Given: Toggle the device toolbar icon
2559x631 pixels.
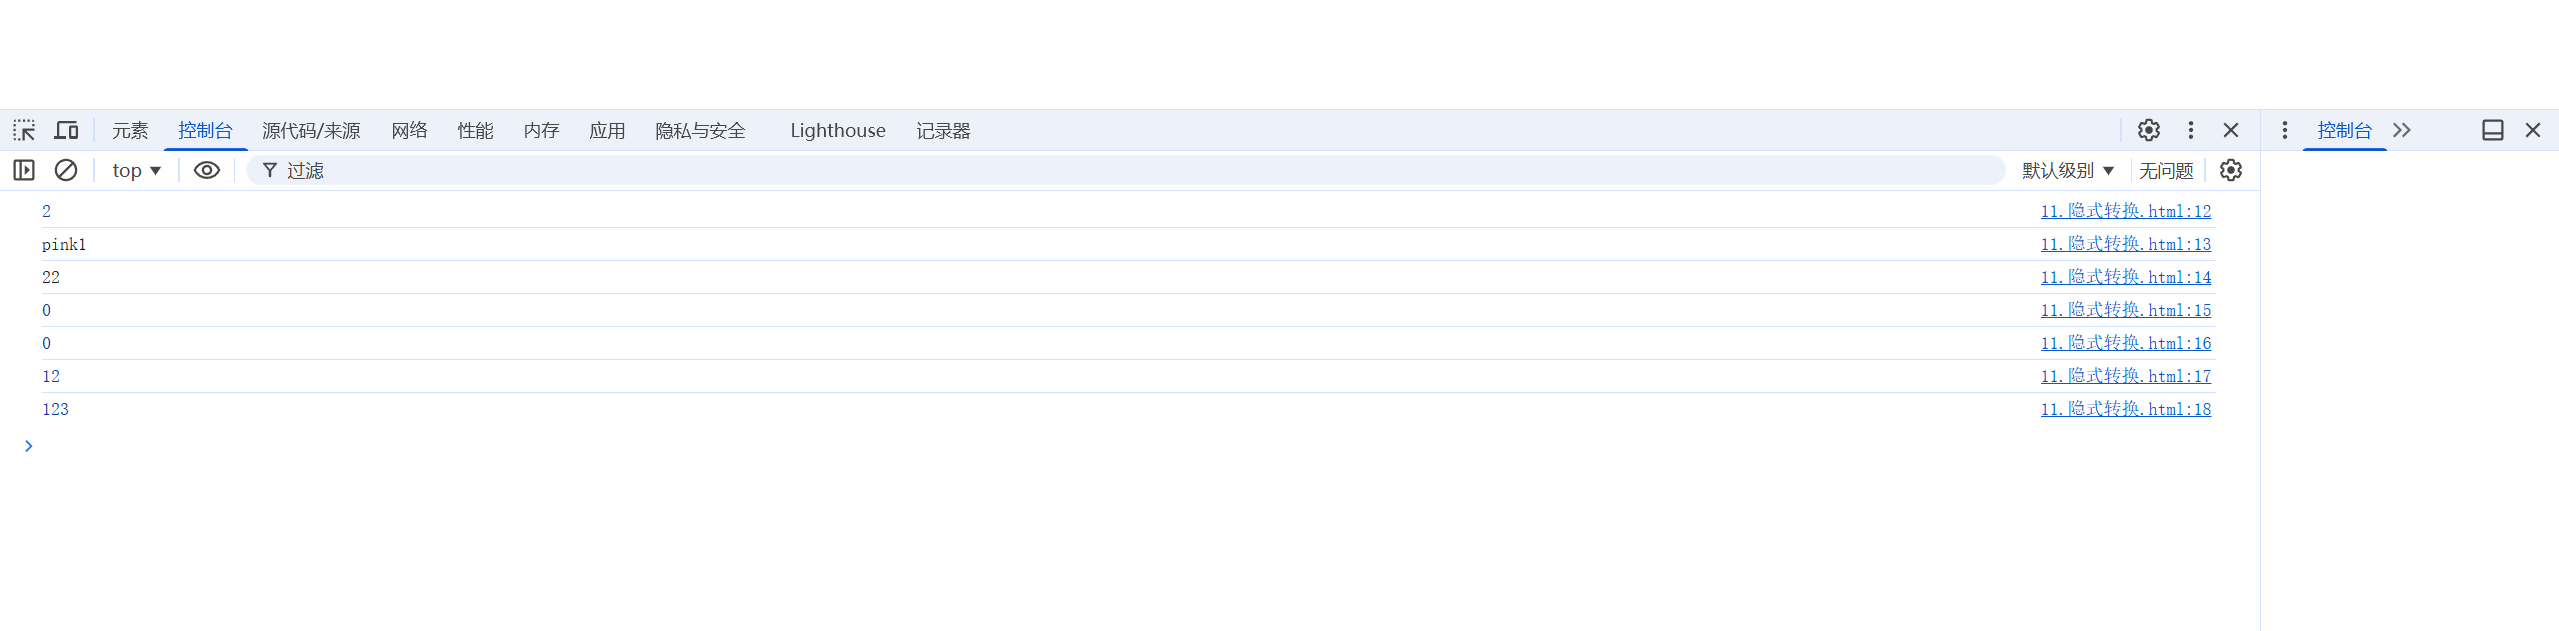Looking at the screenshot, I should 66,130.
